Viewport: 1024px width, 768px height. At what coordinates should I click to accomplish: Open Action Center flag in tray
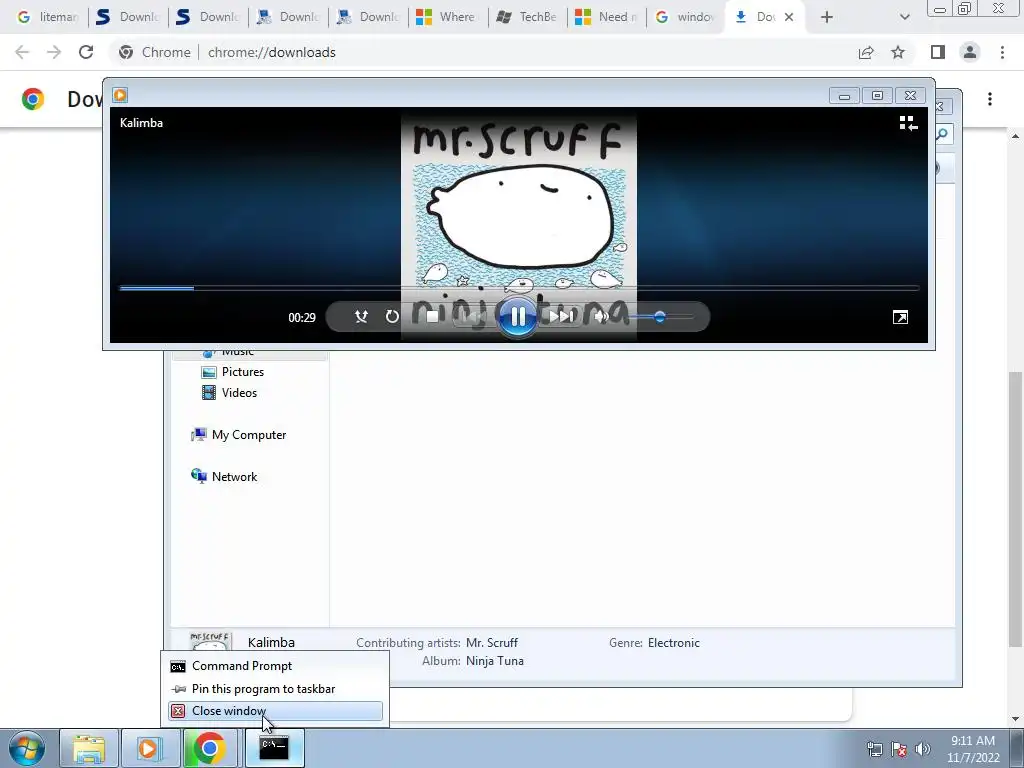899,749
